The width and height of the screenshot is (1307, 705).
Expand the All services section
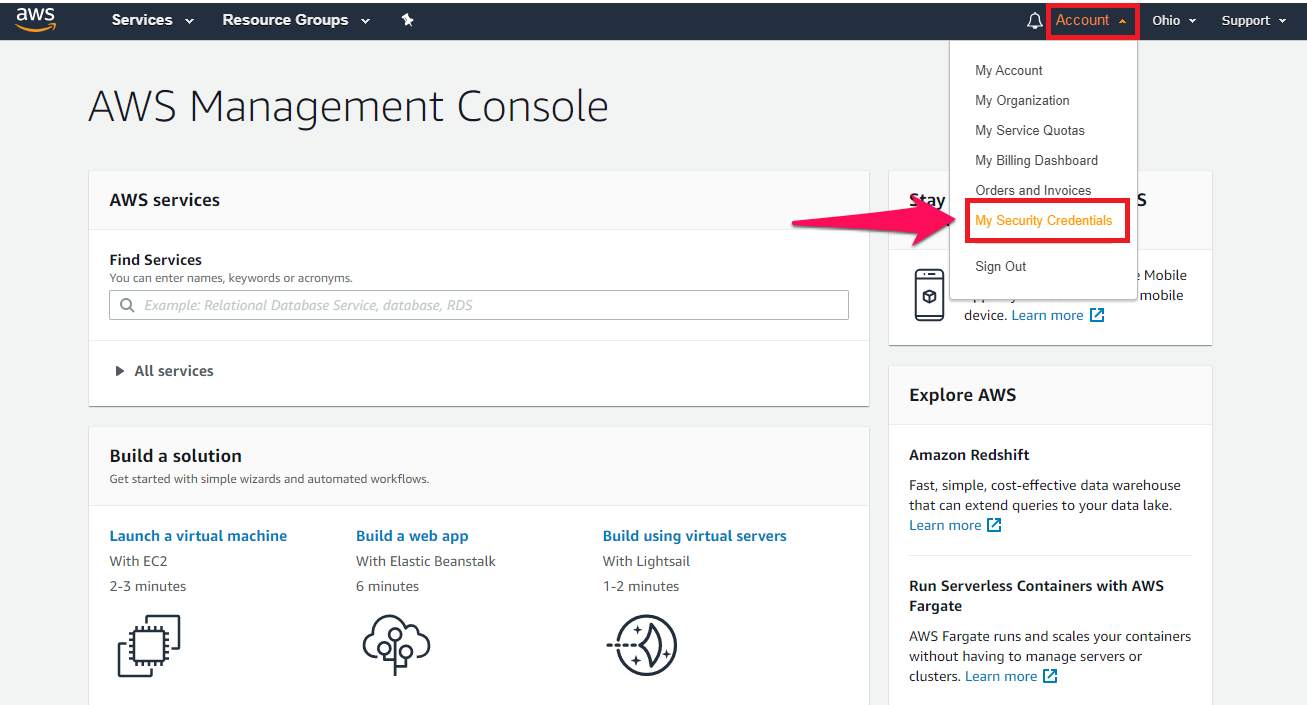point(165,371)
